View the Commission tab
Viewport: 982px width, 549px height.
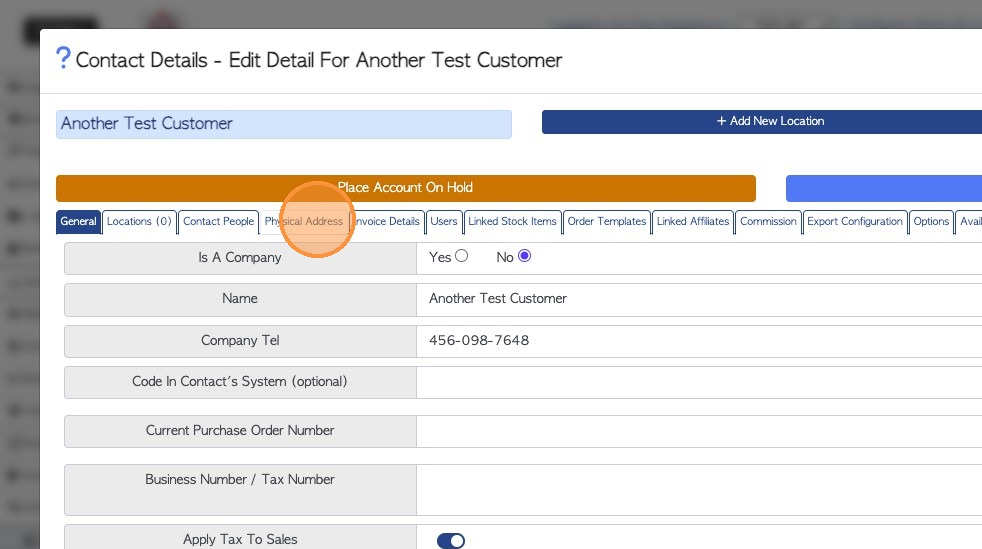[768, 222]
